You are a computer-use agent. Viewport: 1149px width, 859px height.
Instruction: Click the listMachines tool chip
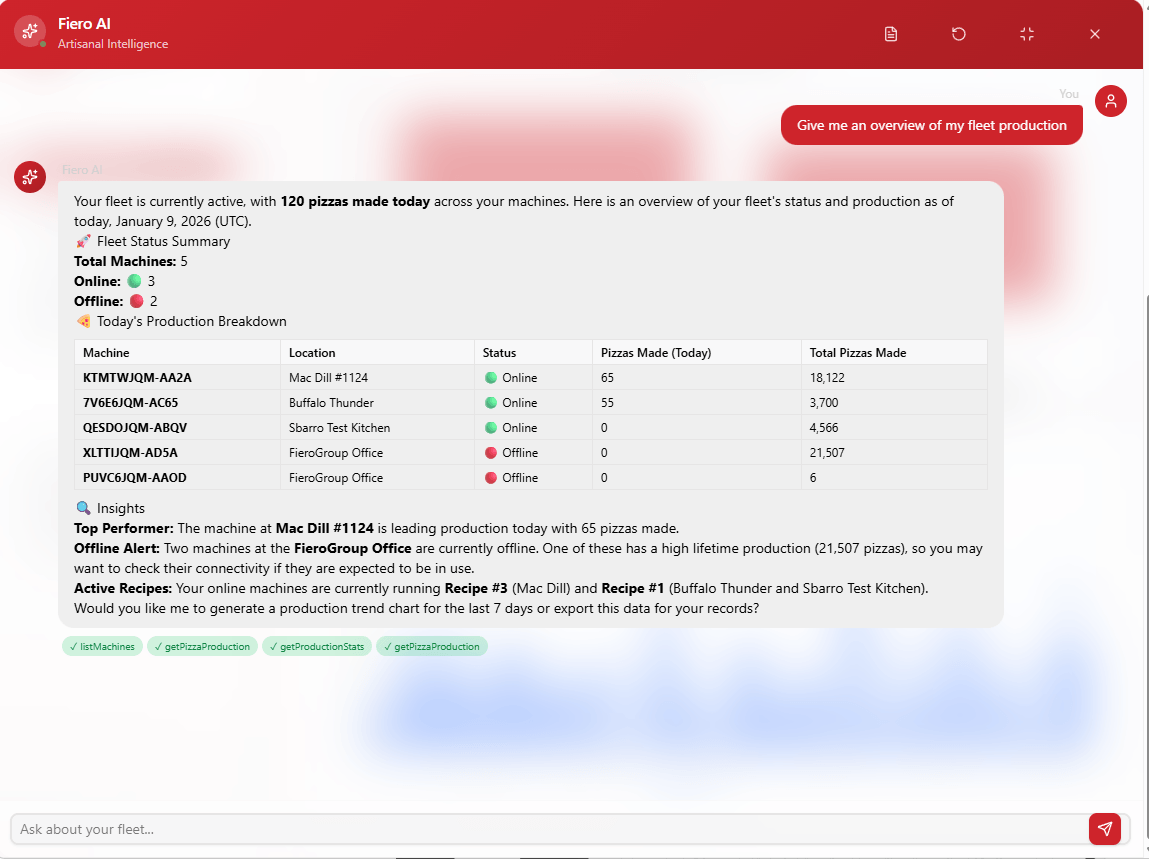pyautogui.click(x=102, y=647)
